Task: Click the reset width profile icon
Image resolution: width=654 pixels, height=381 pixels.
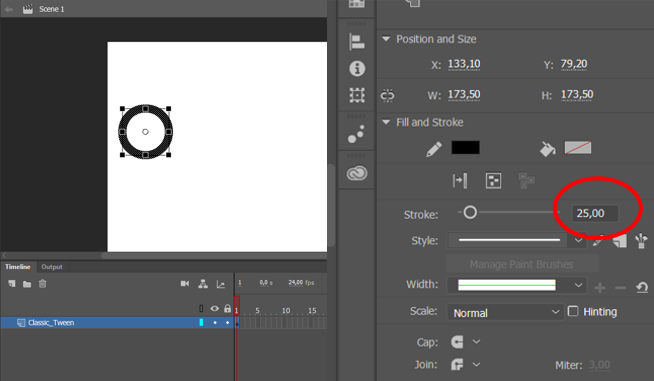Action: click(x=642, y=287)
